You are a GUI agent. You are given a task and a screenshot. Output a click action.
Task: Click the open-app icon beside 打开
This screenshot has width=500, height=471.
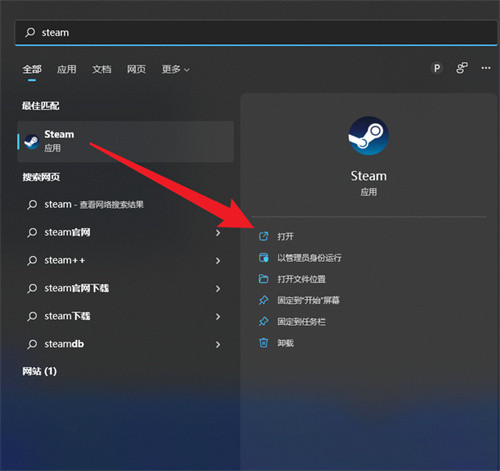pyautogui.click(x=263, y=236)
